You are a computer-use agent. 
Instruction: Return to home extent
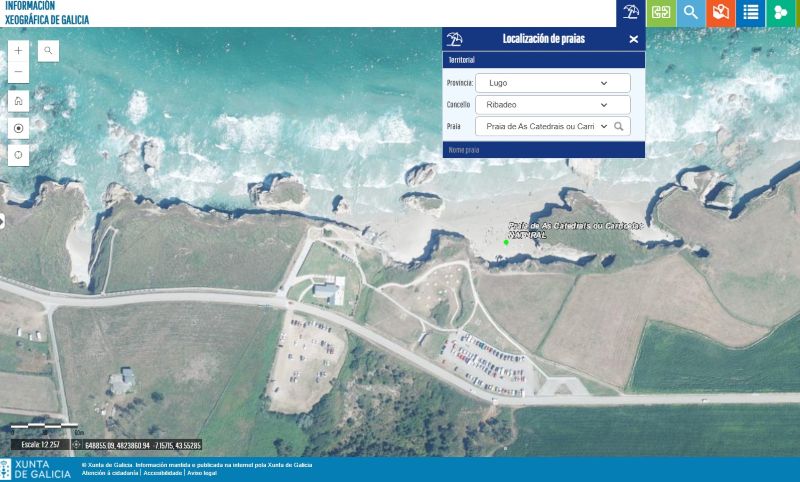click(18, 101)
